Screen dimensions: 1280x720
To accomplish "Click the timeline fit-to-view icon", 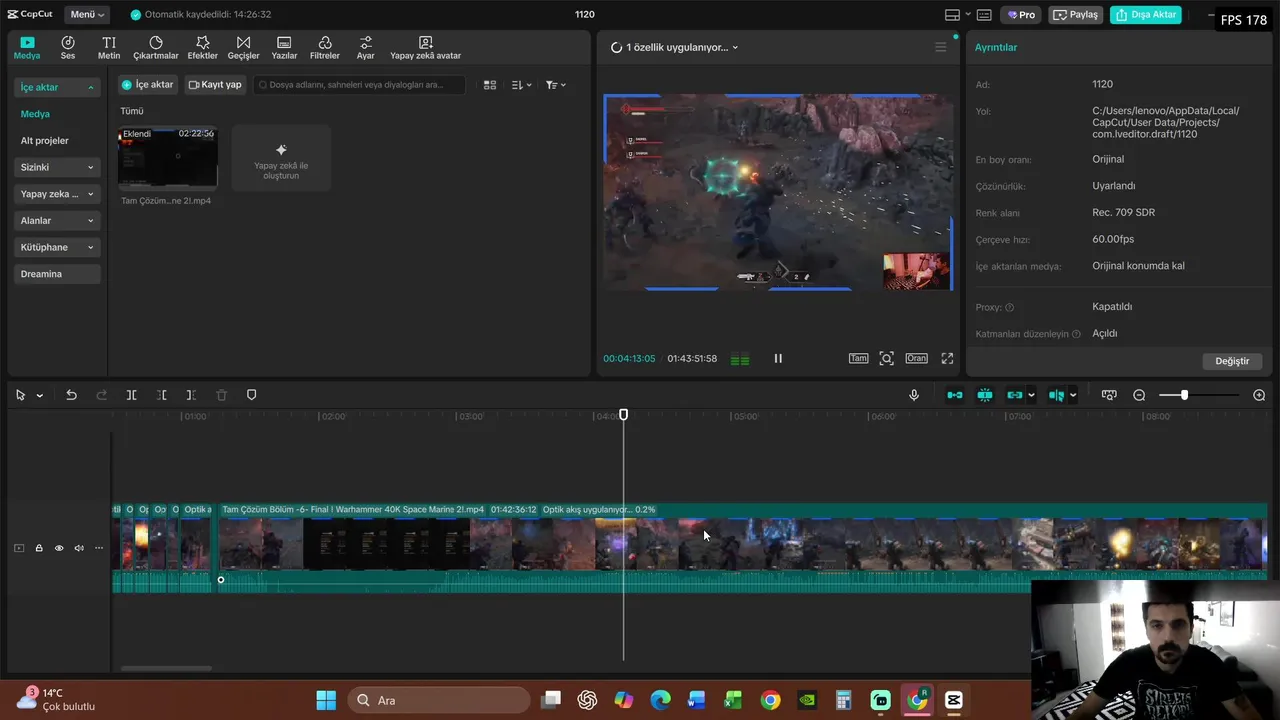I will [1109, 395].
